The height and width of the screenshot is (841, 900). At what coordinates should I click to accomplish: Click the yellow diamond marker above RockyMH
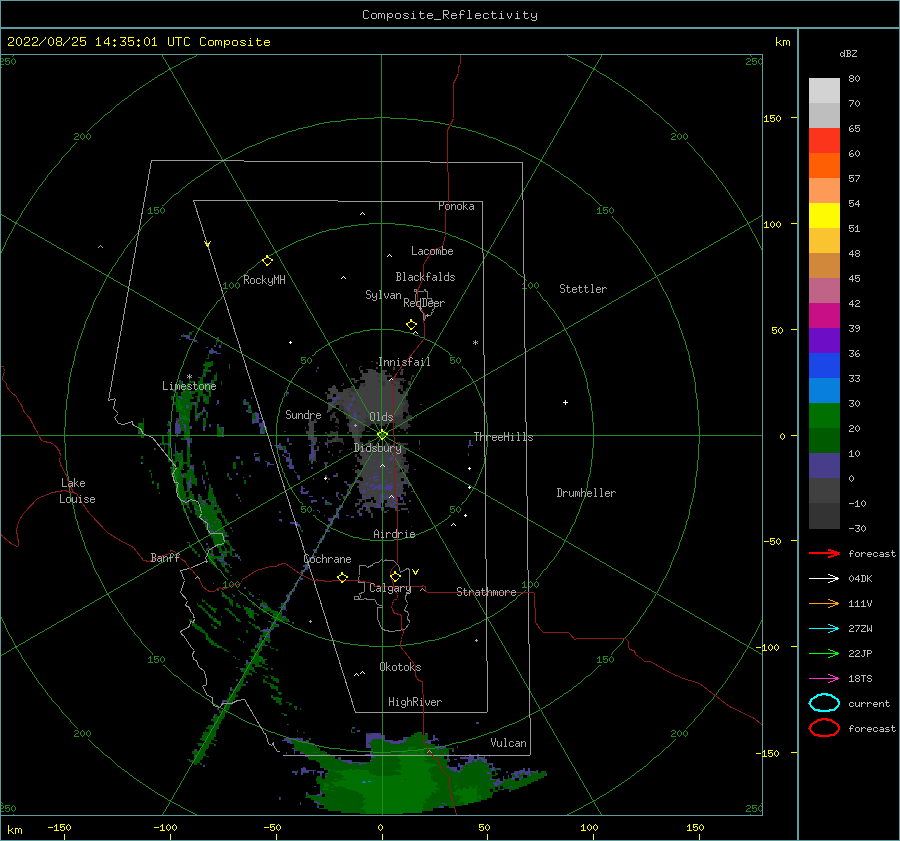coord(267,261)
